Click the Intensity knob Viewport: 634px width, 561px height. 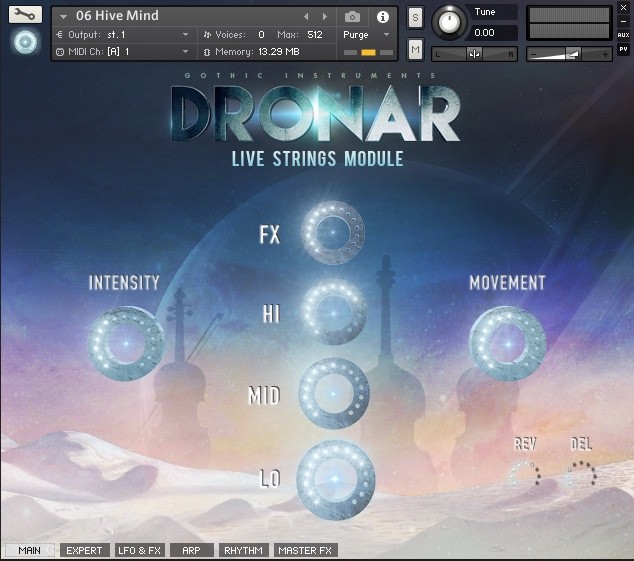click(125, 343)
